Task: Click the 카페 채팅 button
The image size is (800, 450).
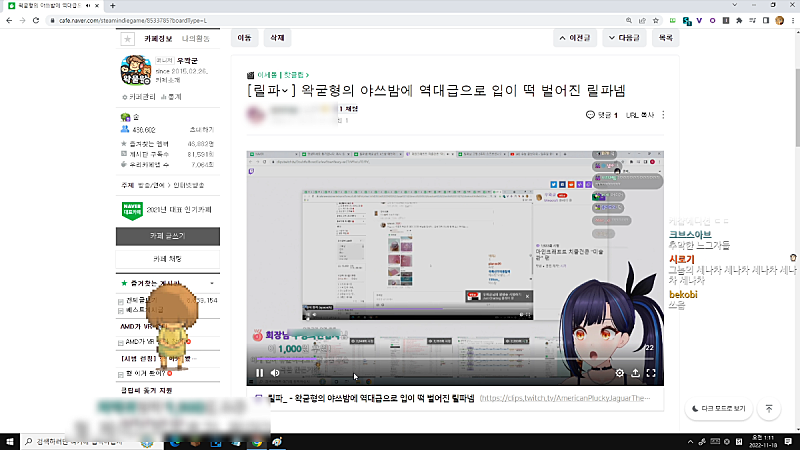Action: point(168,259)
